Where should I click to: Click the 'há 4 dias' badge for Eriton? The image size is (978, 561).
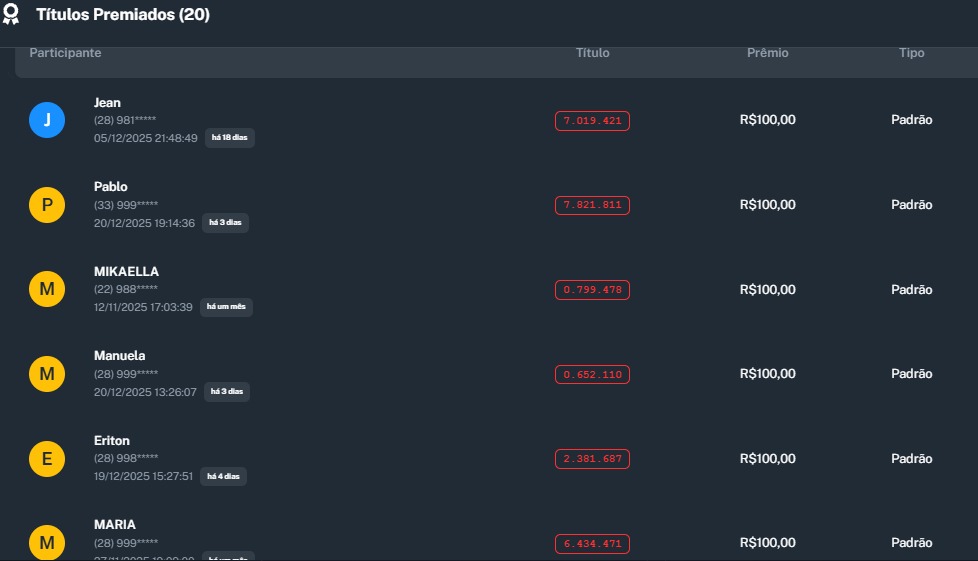point(223,477)
